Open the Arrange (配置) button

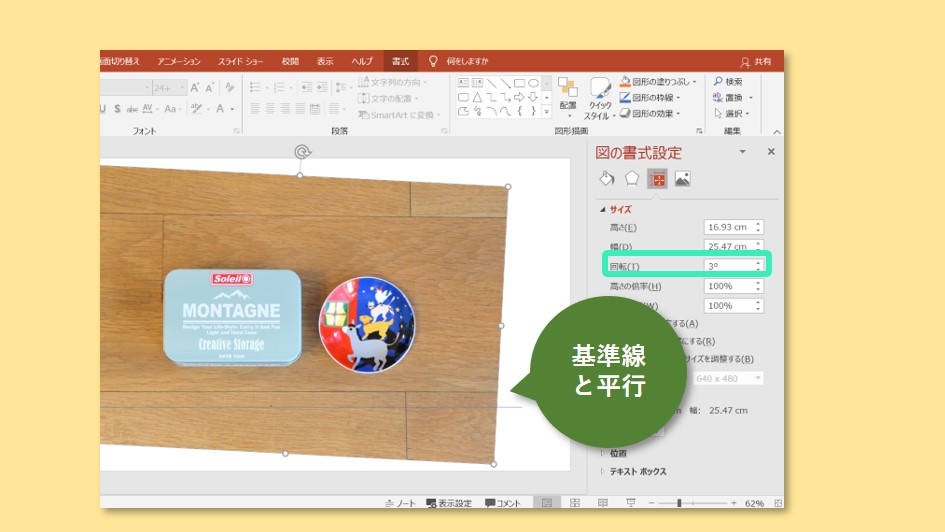click(568, 97)
